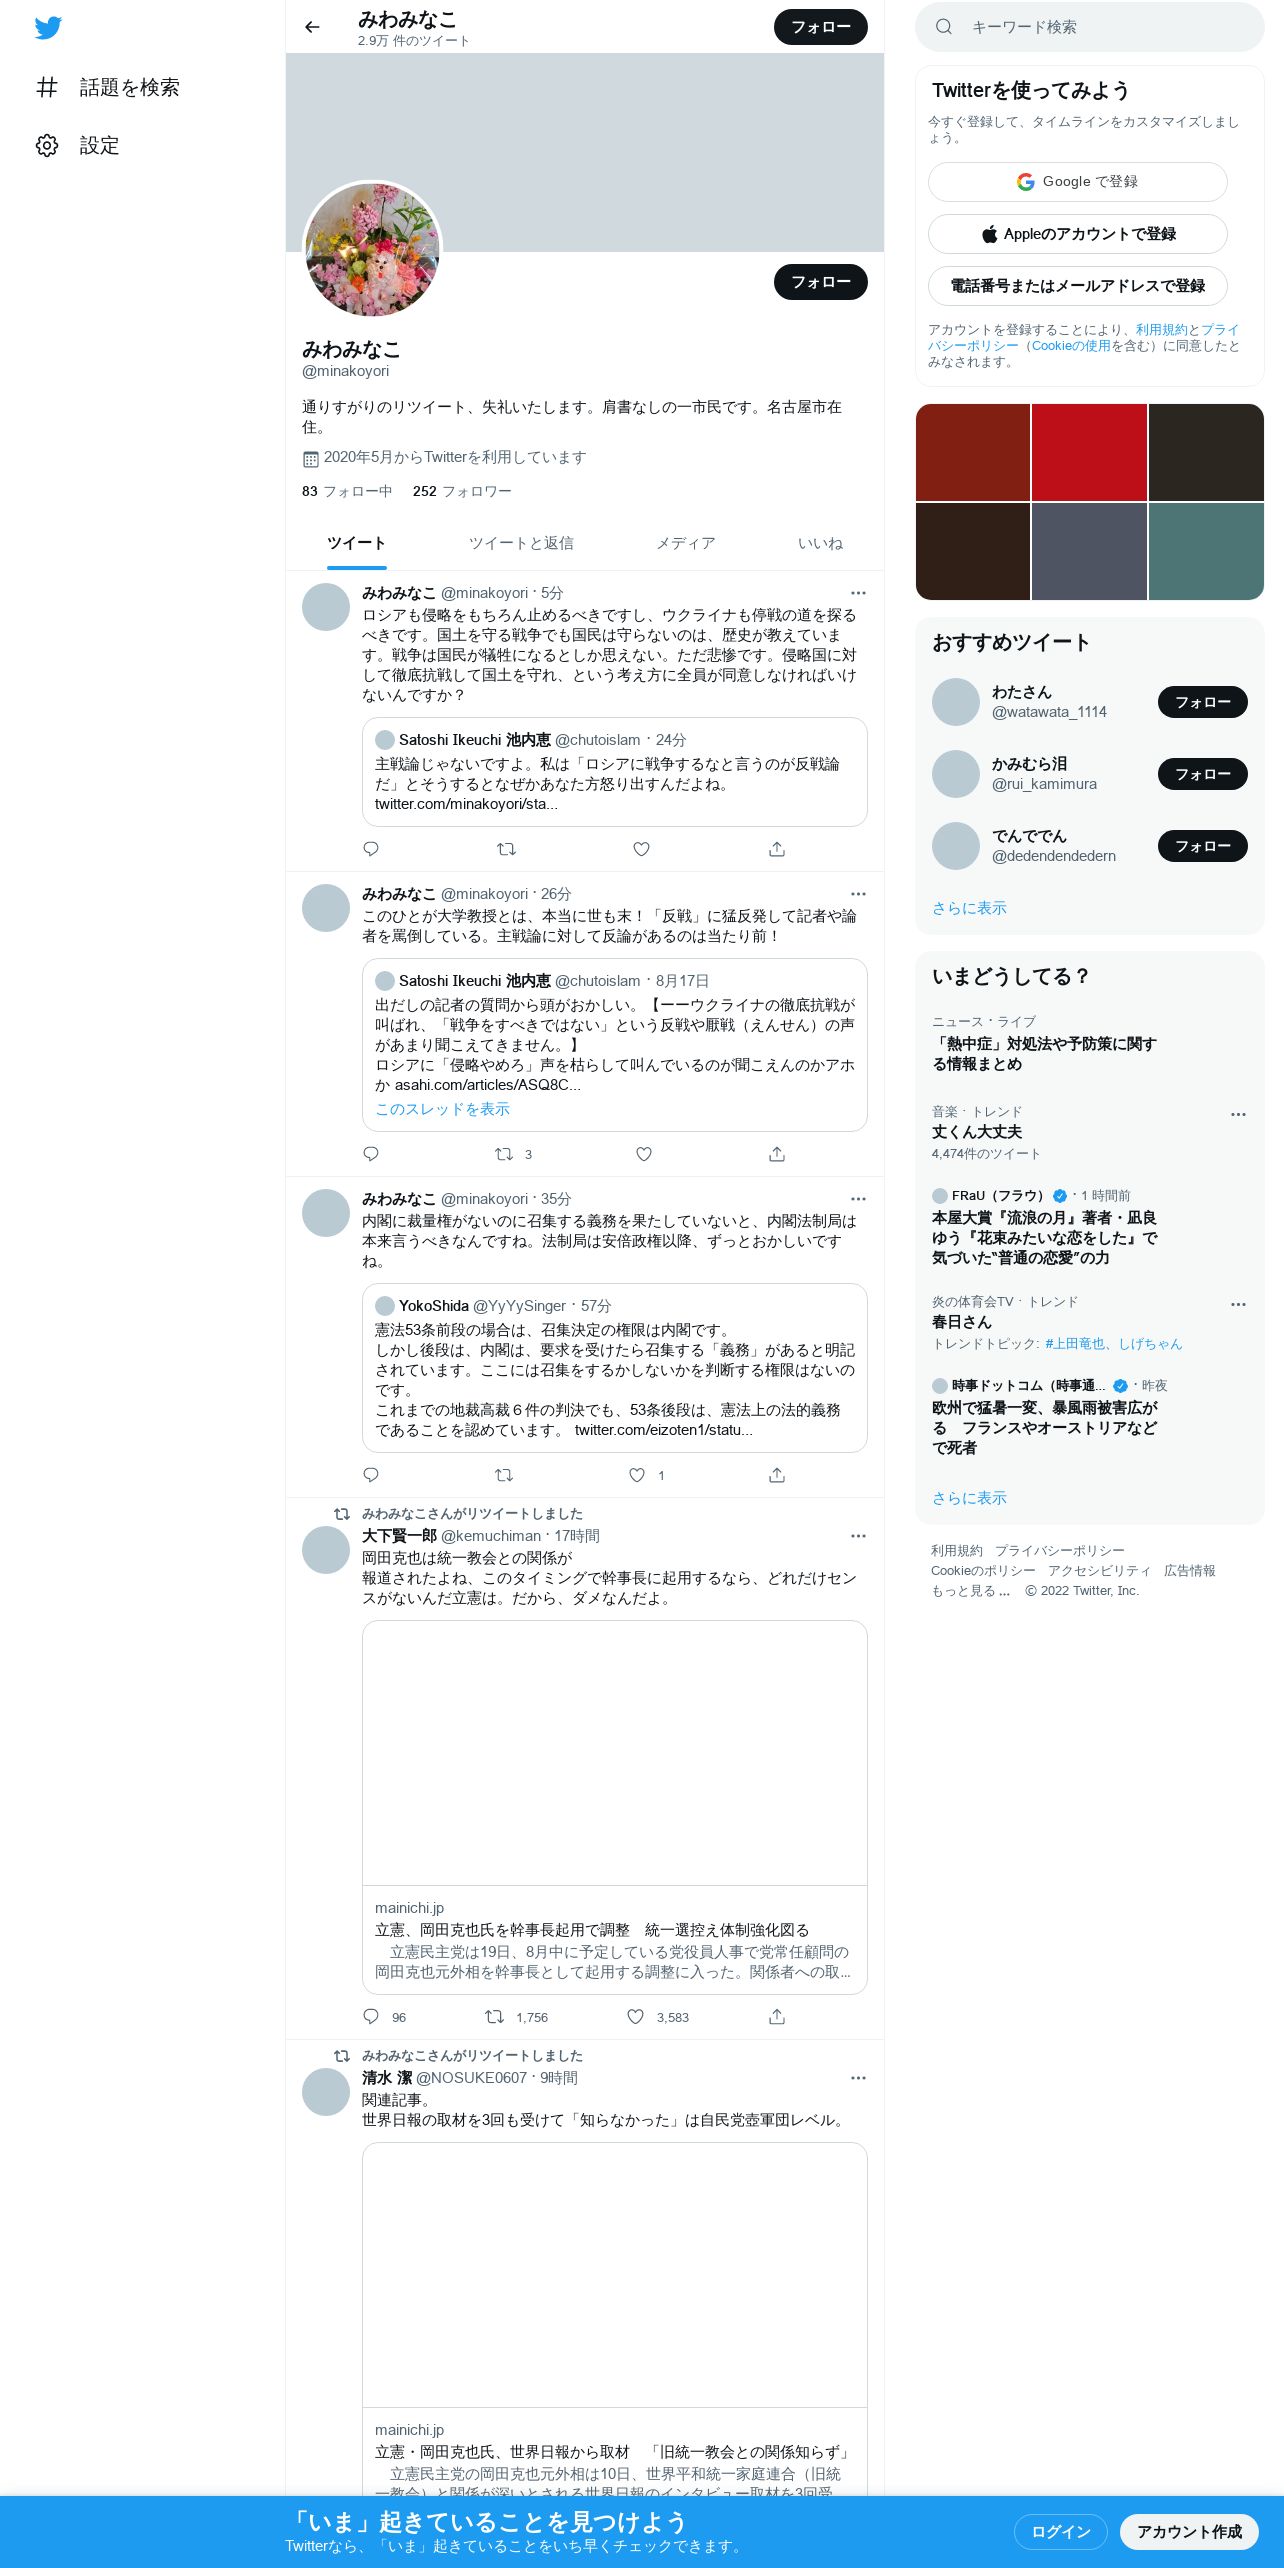Follow かみむら泪 from suggestions
1284x2568 pixels.
[1203, 774]
